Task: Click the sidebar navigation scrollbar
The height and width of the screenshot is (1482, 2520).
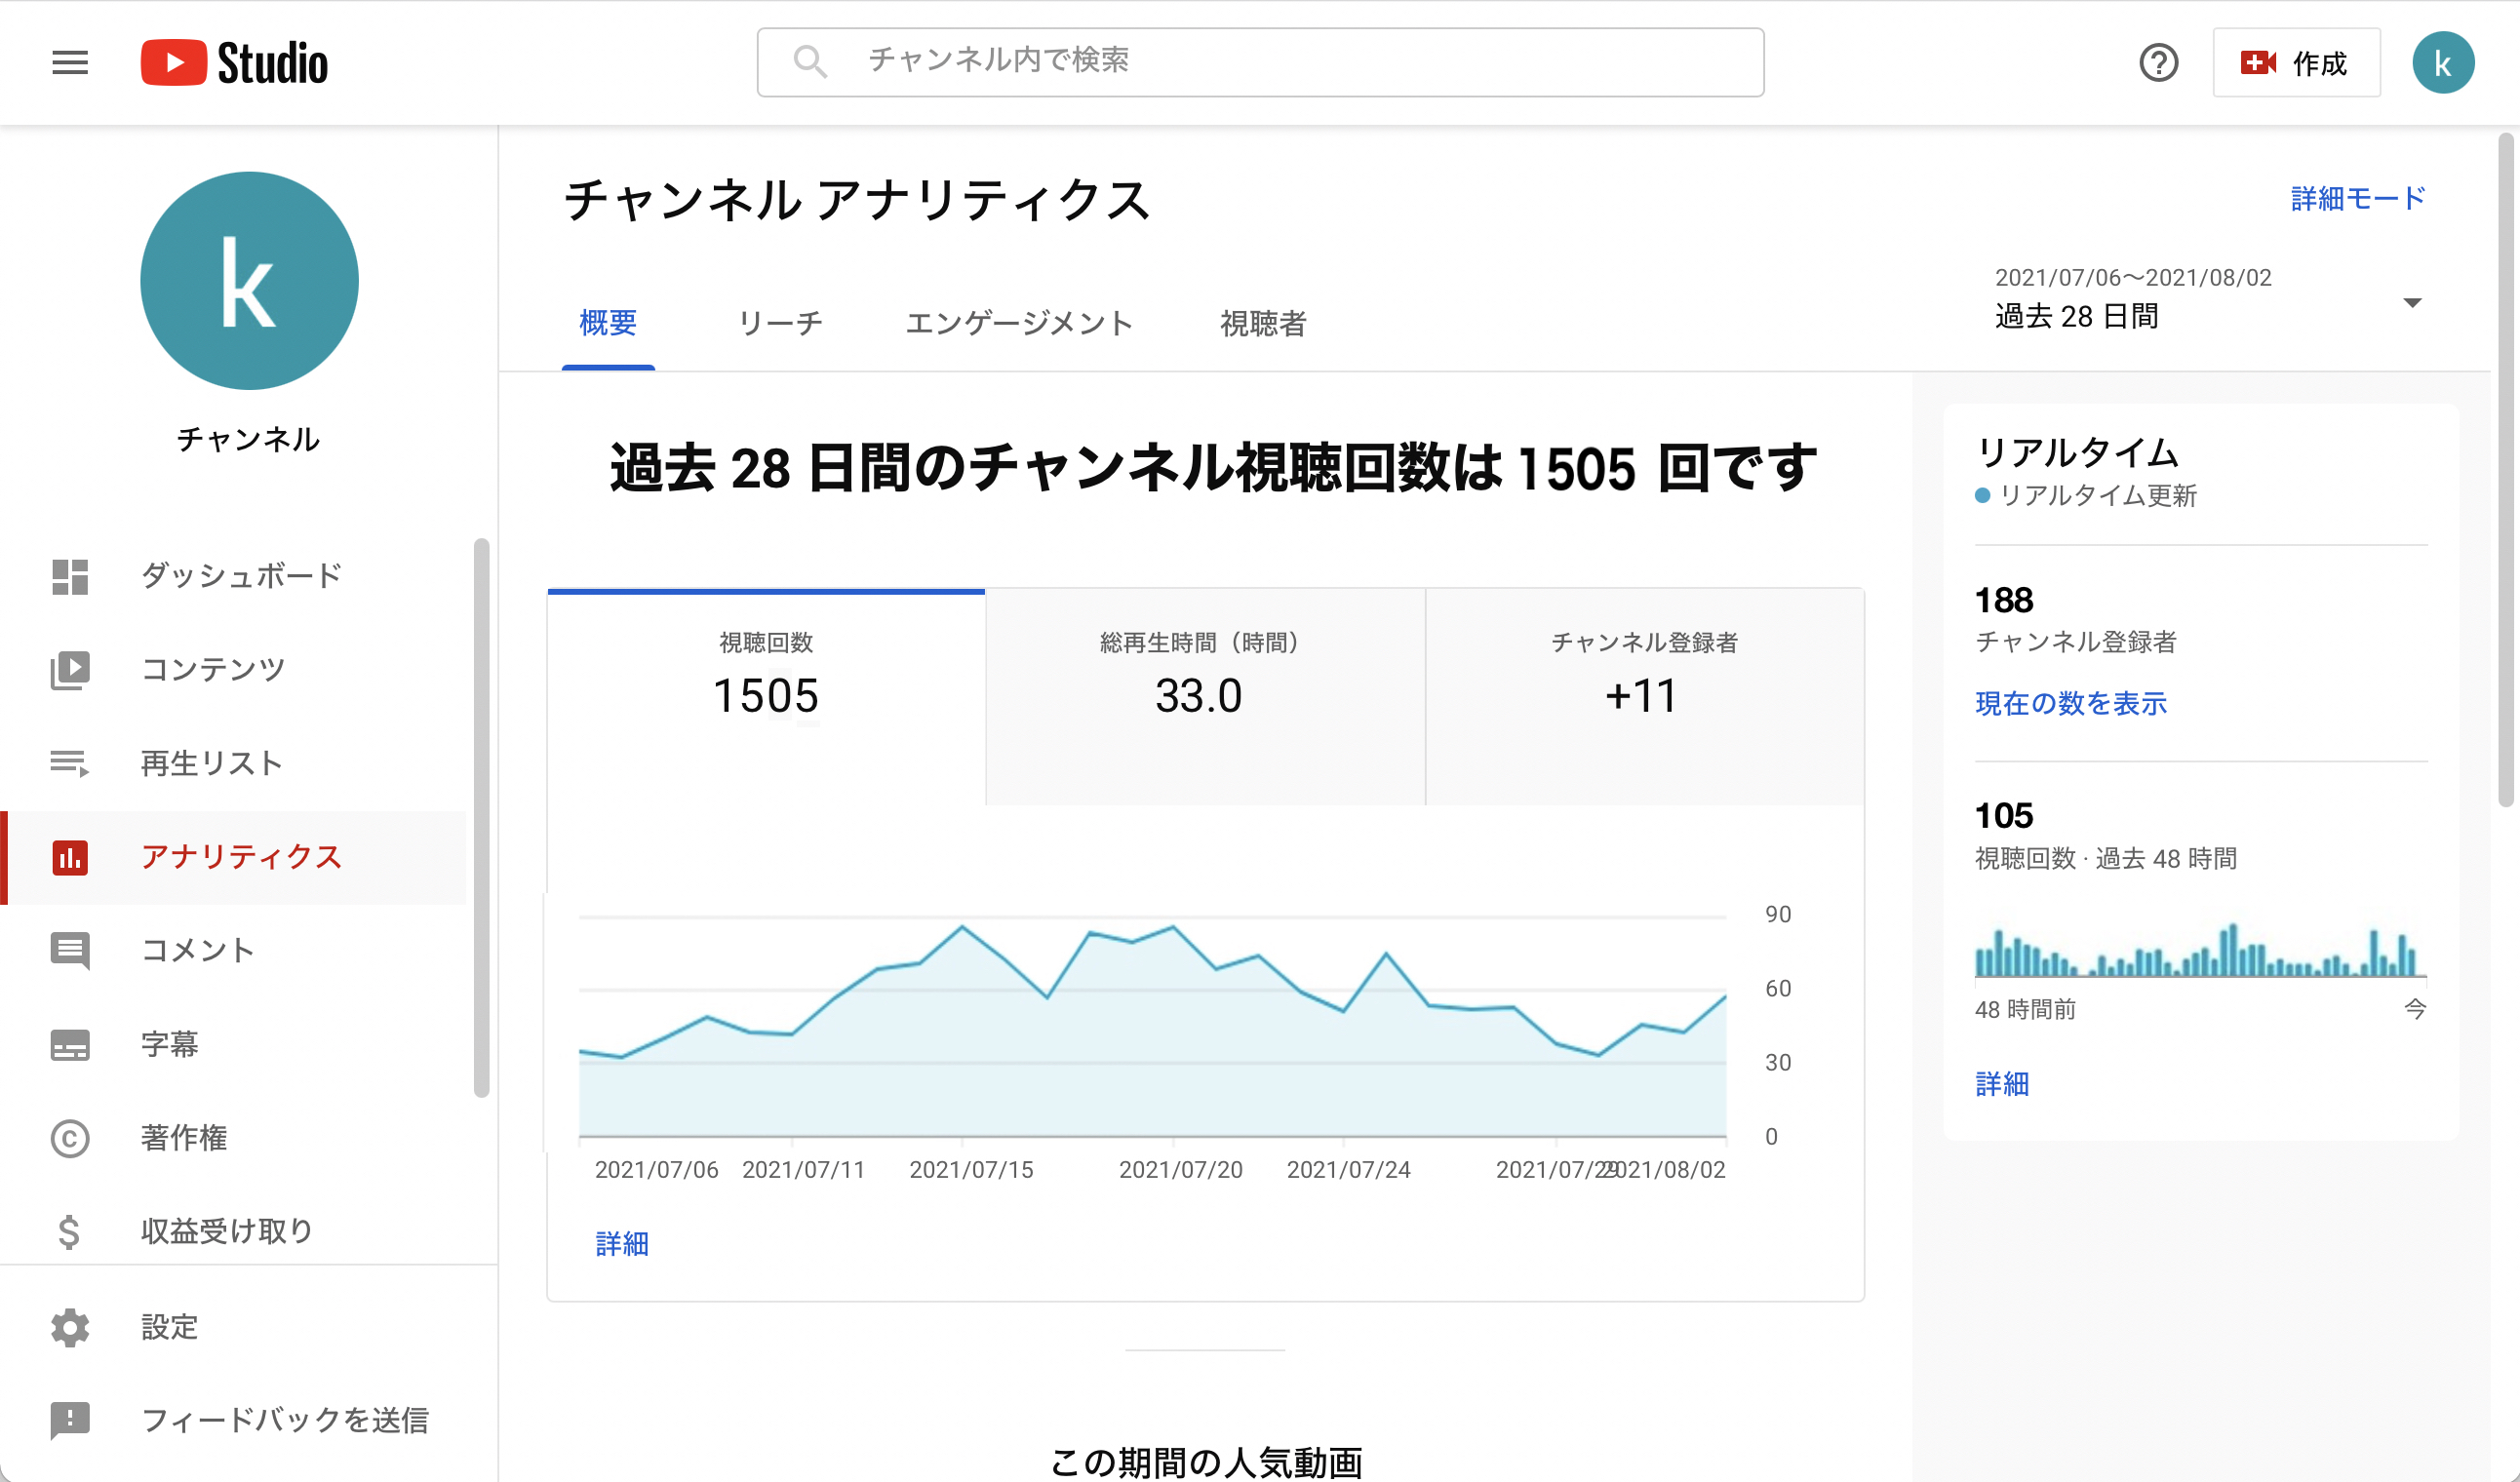Action: [481, 817]
